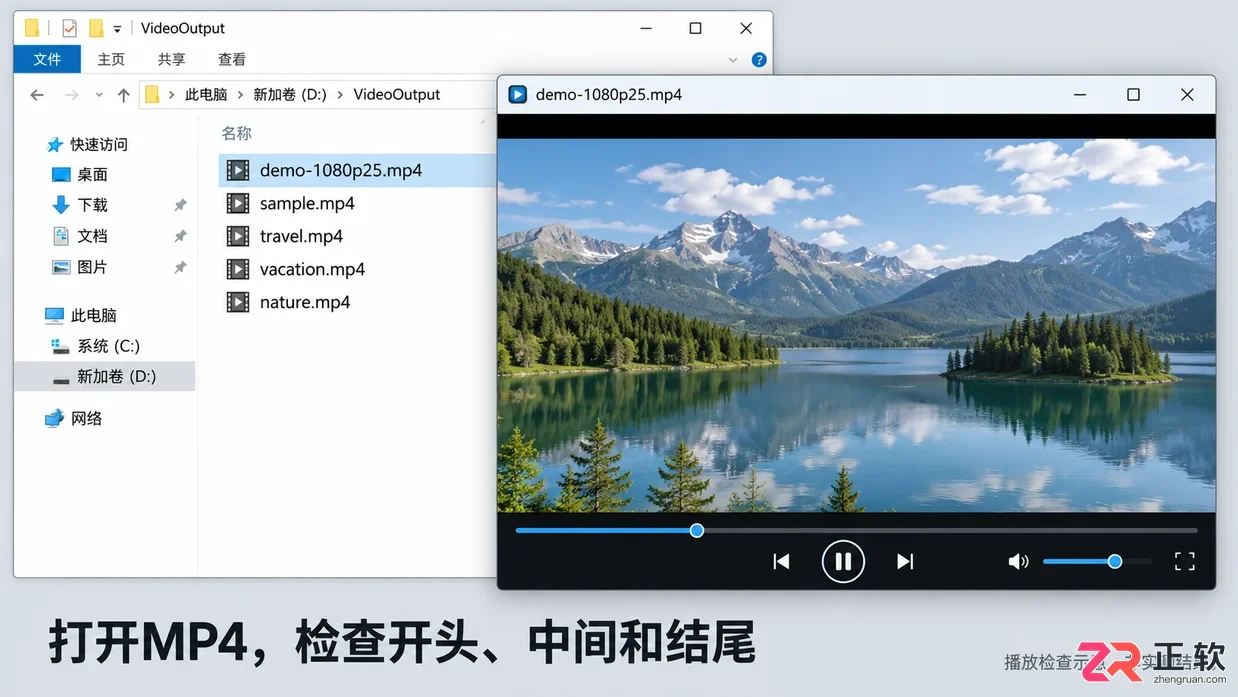Image resolution: width=1238 pixels, height=697 pixels.
Task: Open the blue Help icon in Explorer
Action: (x=759, y=60)
